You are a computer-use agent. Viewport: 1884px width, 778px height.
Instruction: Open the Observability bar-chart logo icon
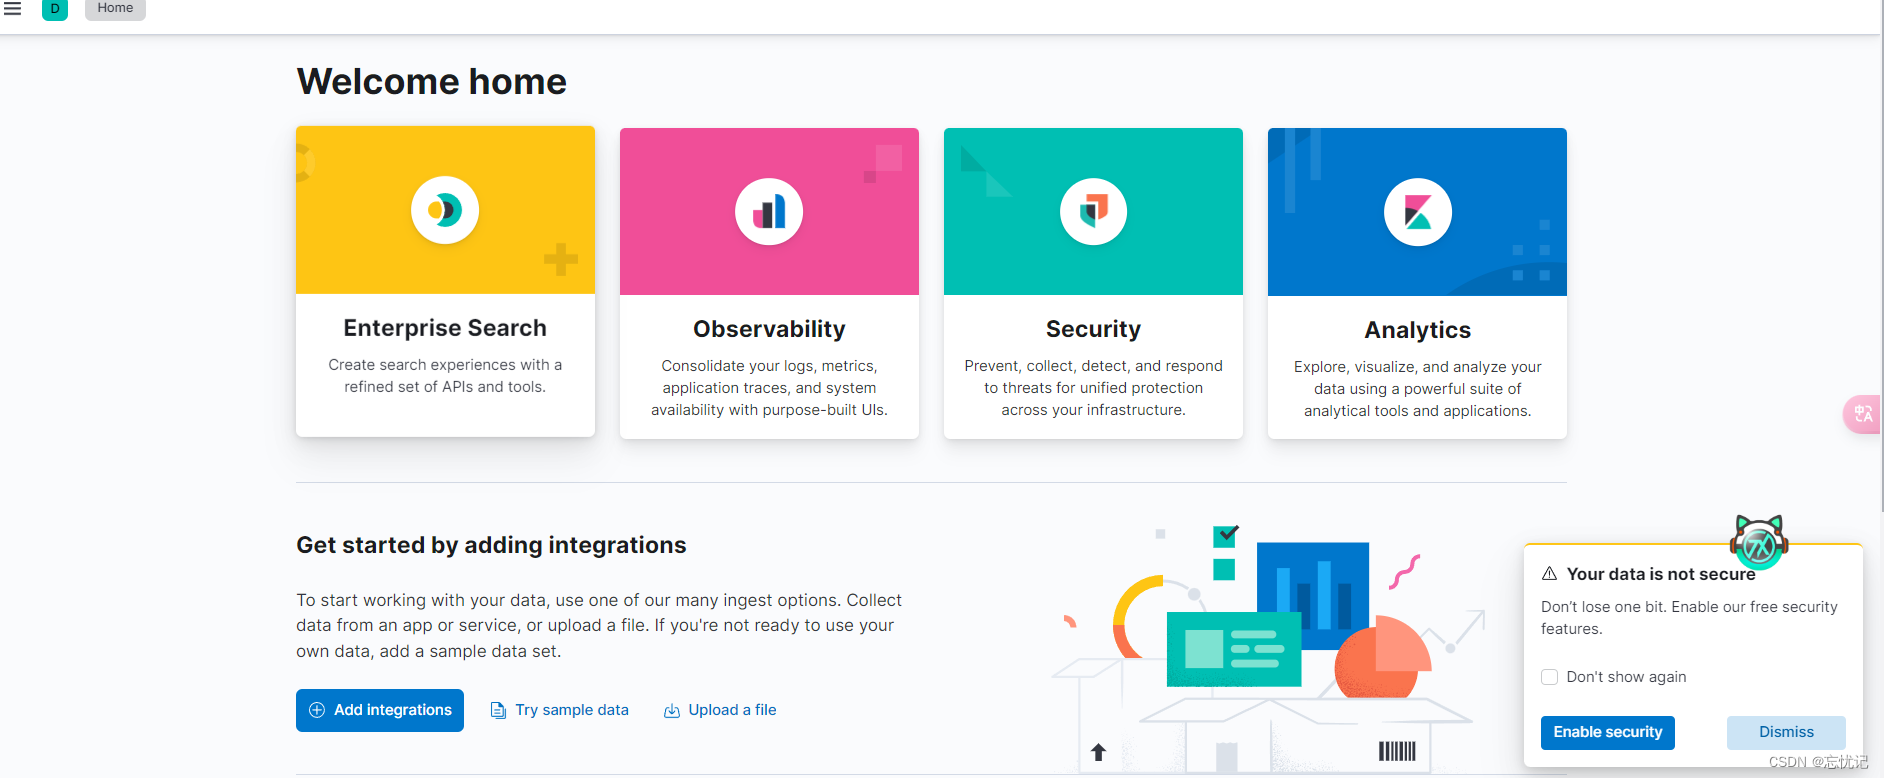769,212
